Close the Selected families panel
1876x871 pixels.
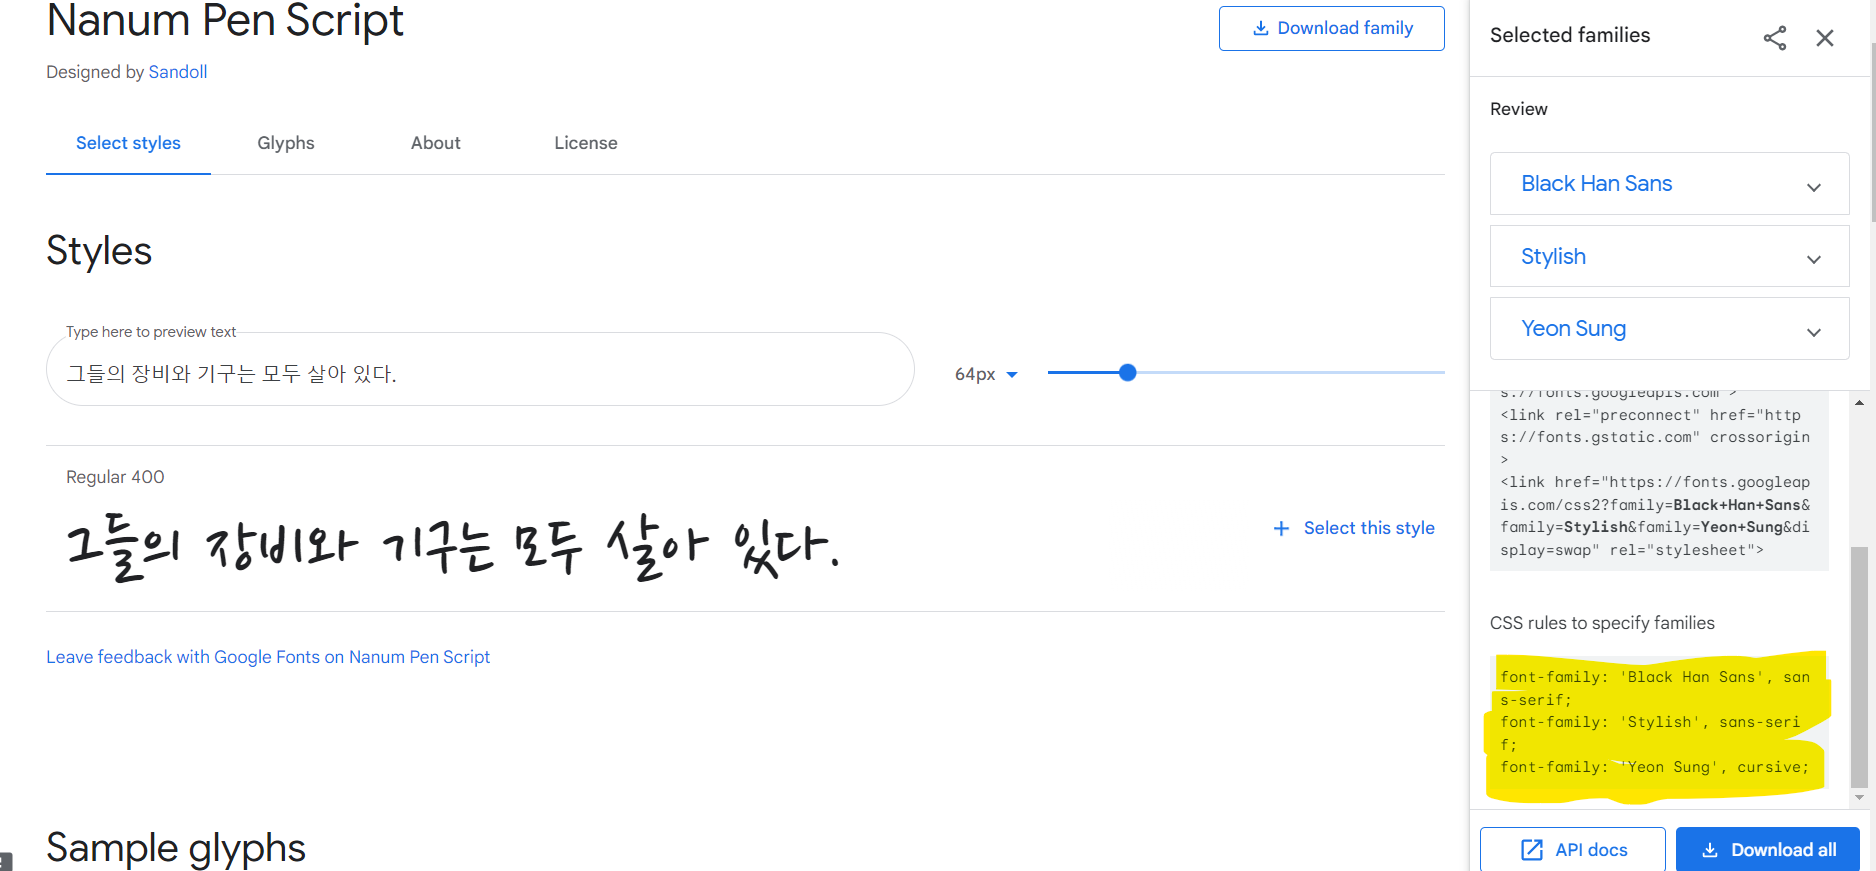(1825, 38)
